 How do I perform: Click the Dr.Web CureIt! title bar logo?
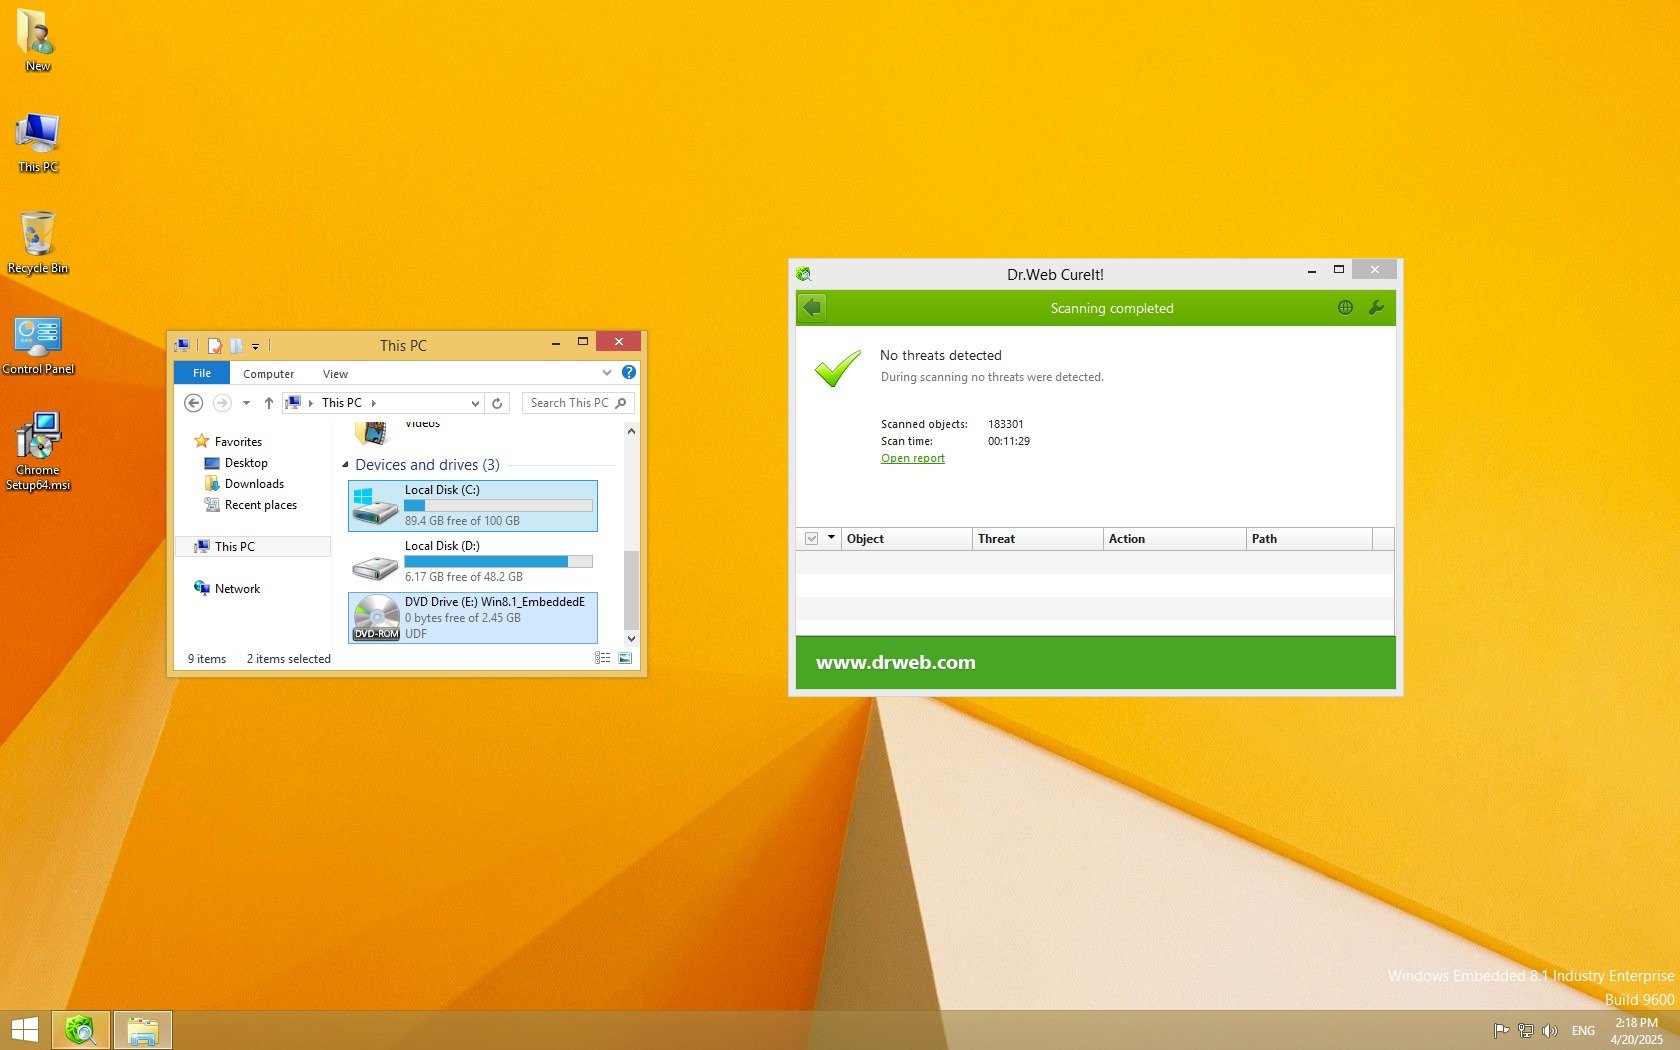pyautogui.click(x=803, y=274)
